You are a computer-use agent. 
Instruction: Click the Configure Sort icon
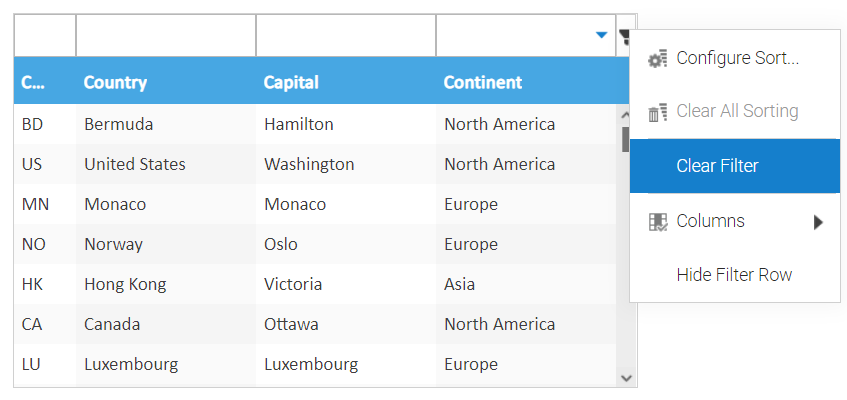pyautogui.click(x=657, y=59)
